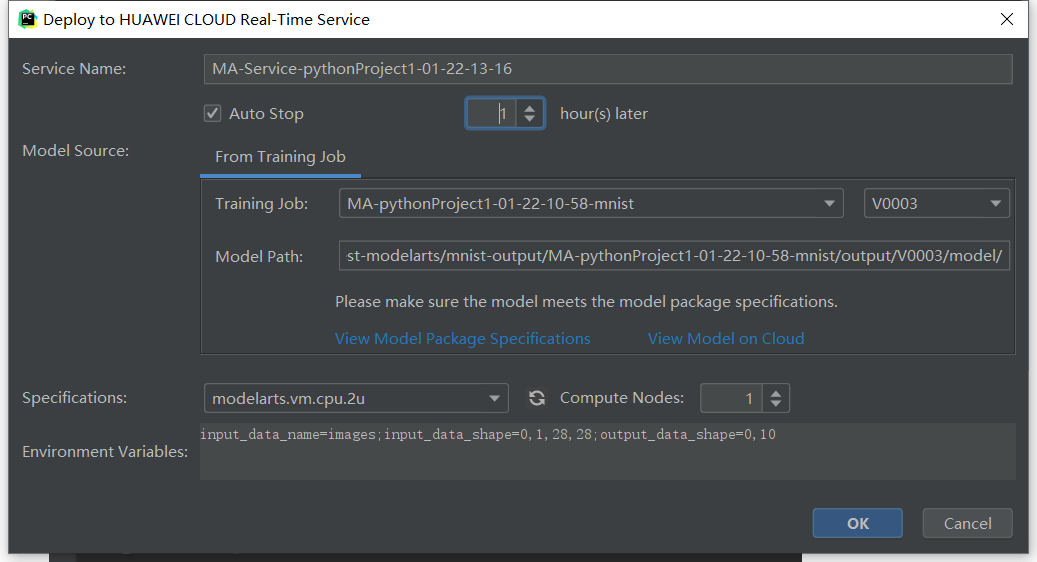Switch to the From Training Job tab
The width and height of the screenshot is (1037, 562).
[x=280, y=157]
